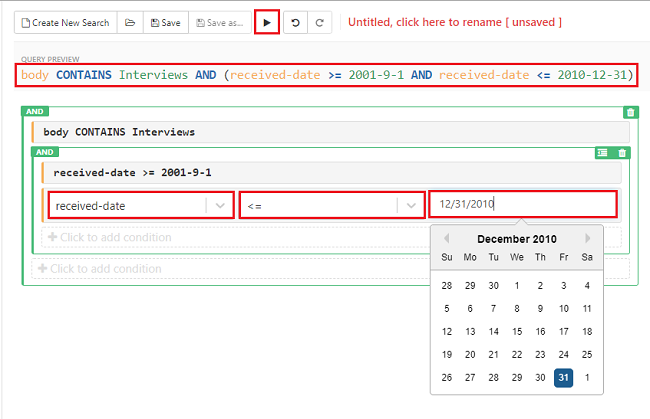Screen dimensions: 650x419
Task: Click the 12/31/2010 date input
Action: pos(523,204)
